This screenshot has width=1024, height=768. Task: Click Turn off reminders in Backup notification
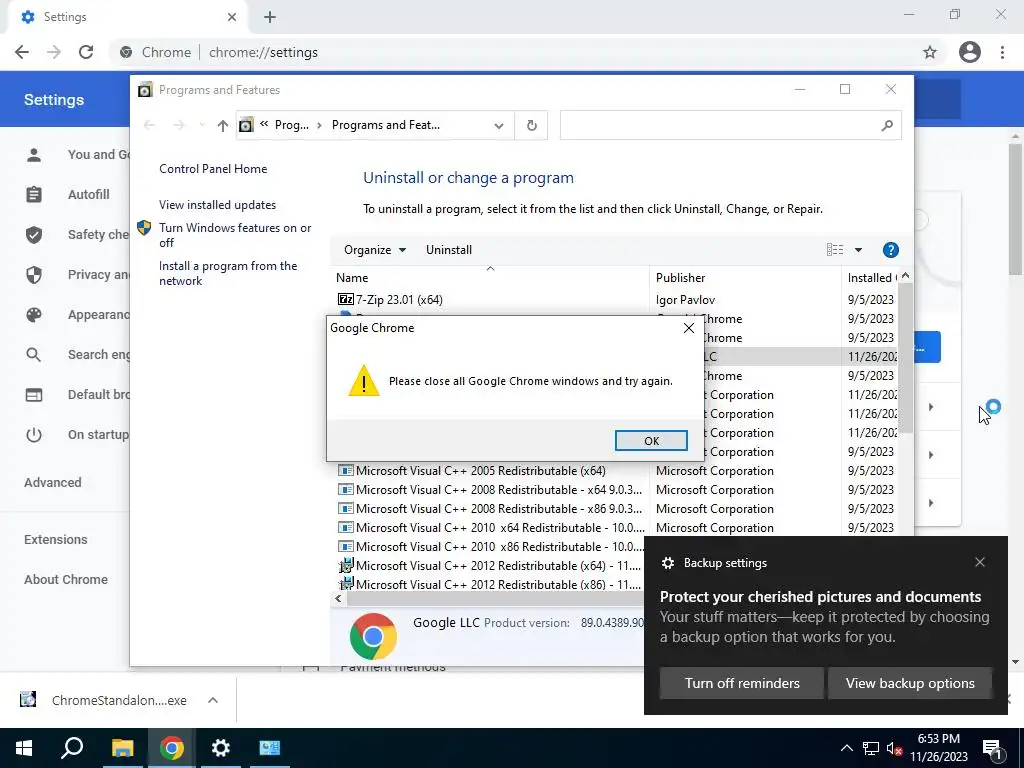[x=742, y=683]
